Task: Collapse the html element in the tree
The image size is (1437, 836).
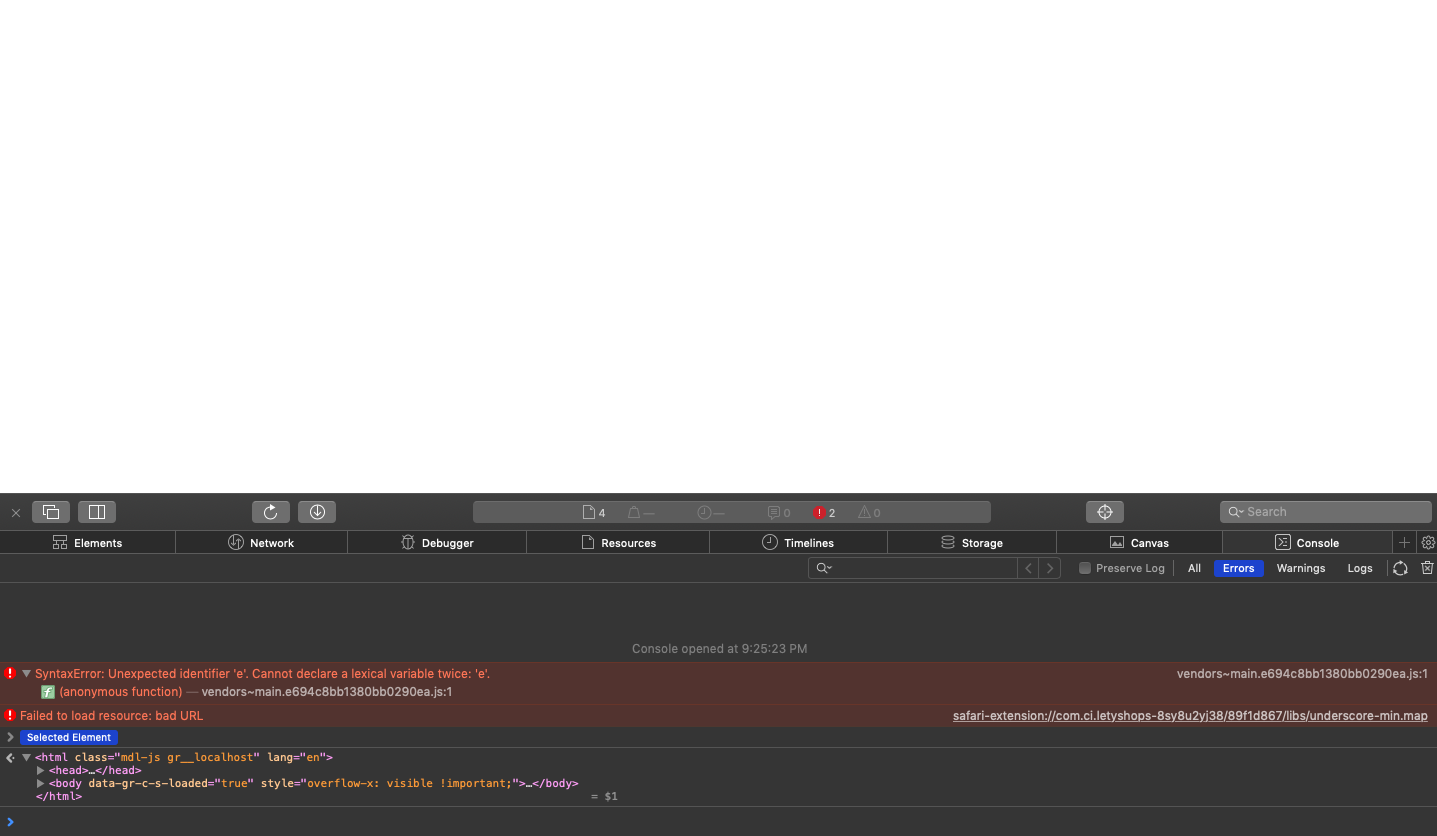Action: (x=26, y=757)
